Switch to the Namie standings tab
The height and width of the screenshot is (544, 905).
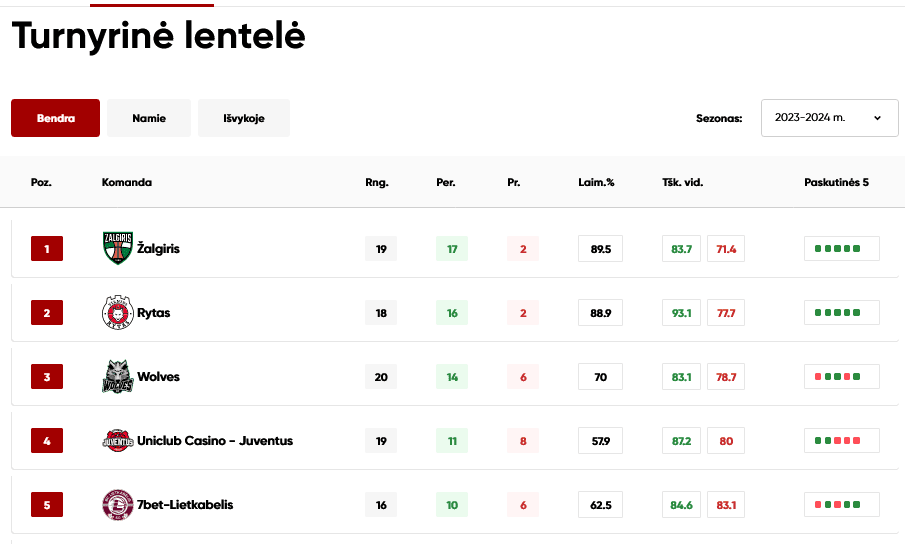click(149, 118)
